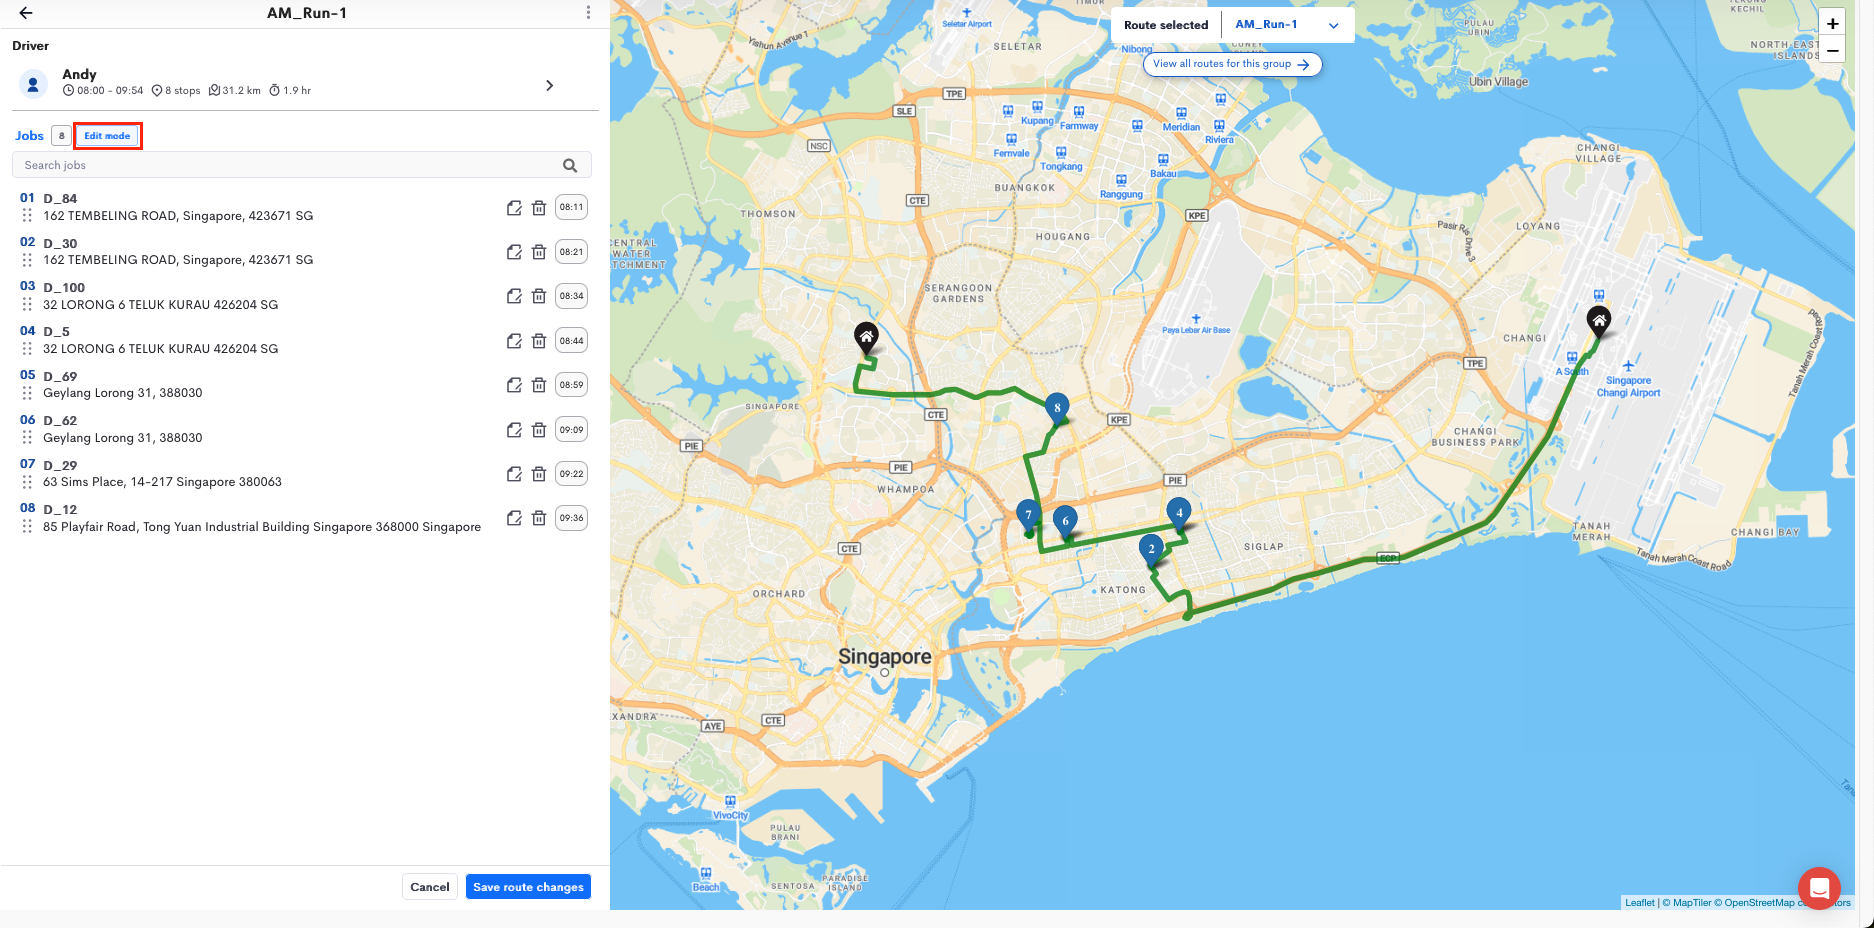Edit job D_12 with its edit icon
The image size is (1874, 928).
click(x=514, y=518)
